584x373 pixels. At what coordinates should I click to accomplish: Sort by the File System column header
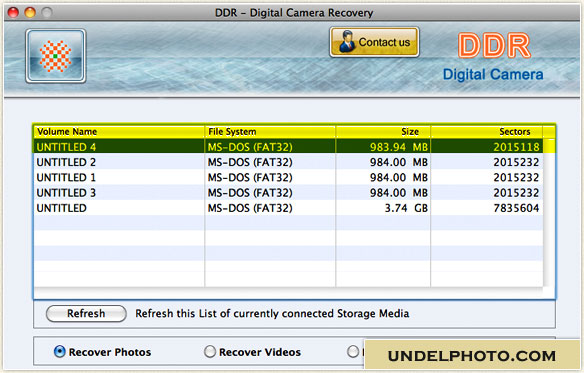click(270, 132)
